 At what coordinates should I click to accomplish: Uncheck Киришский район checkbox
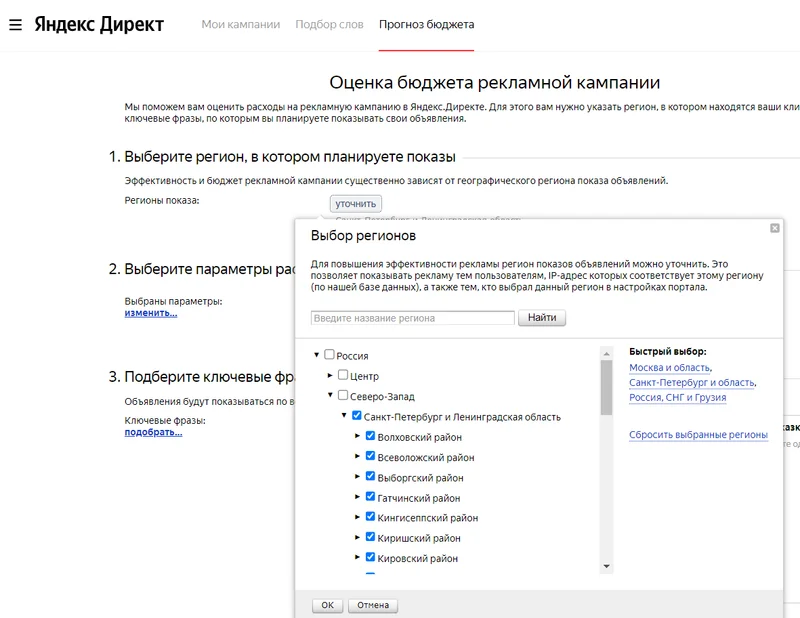pyautogui.click(x=370, y=537)
